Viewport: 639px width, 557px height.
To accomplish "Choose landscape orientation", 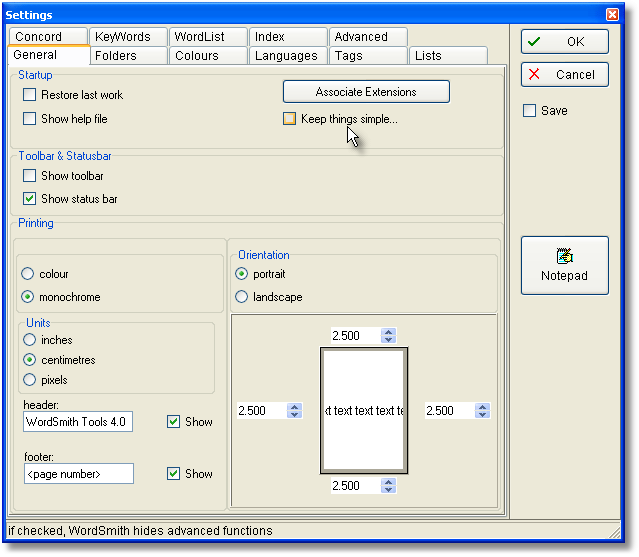I will (x=241, y=297).
